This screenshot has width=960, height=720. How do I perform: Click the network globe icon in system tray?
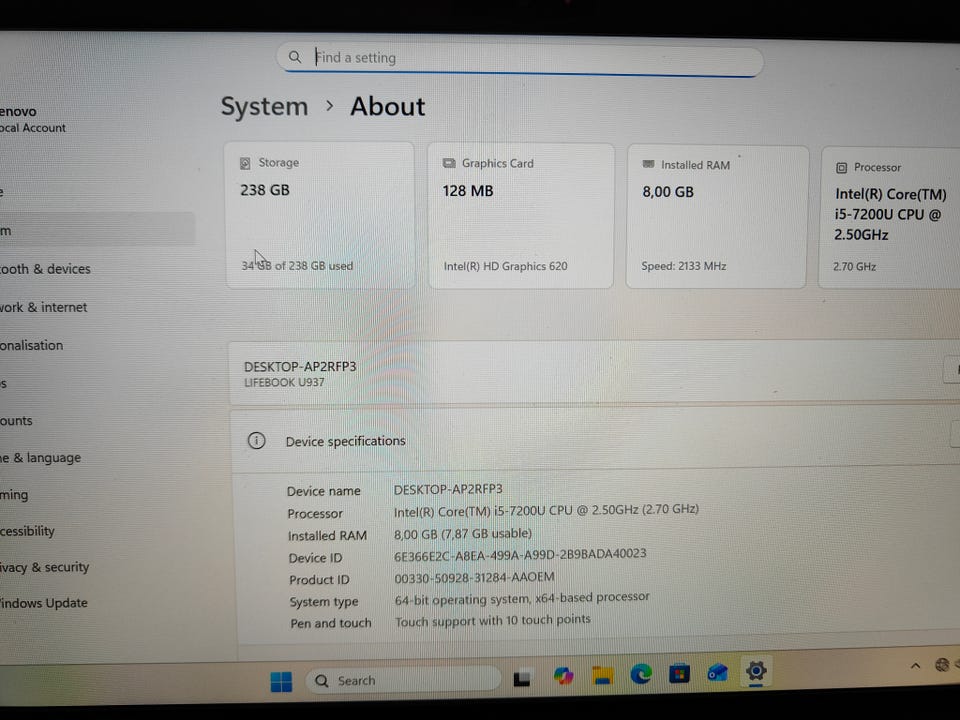pos(943,664)
